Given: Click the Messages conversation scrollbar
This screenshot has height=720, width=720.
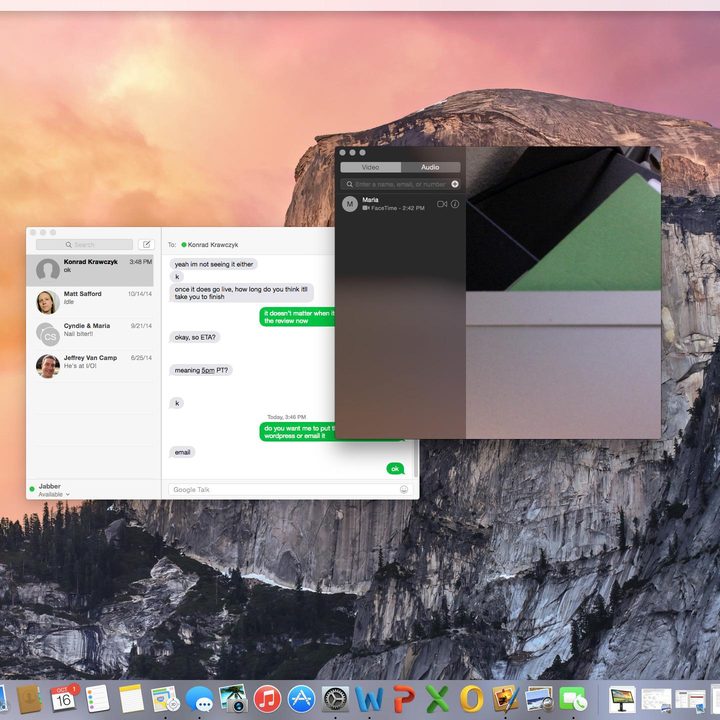Looking at the screenshot, I should [416, 459].
